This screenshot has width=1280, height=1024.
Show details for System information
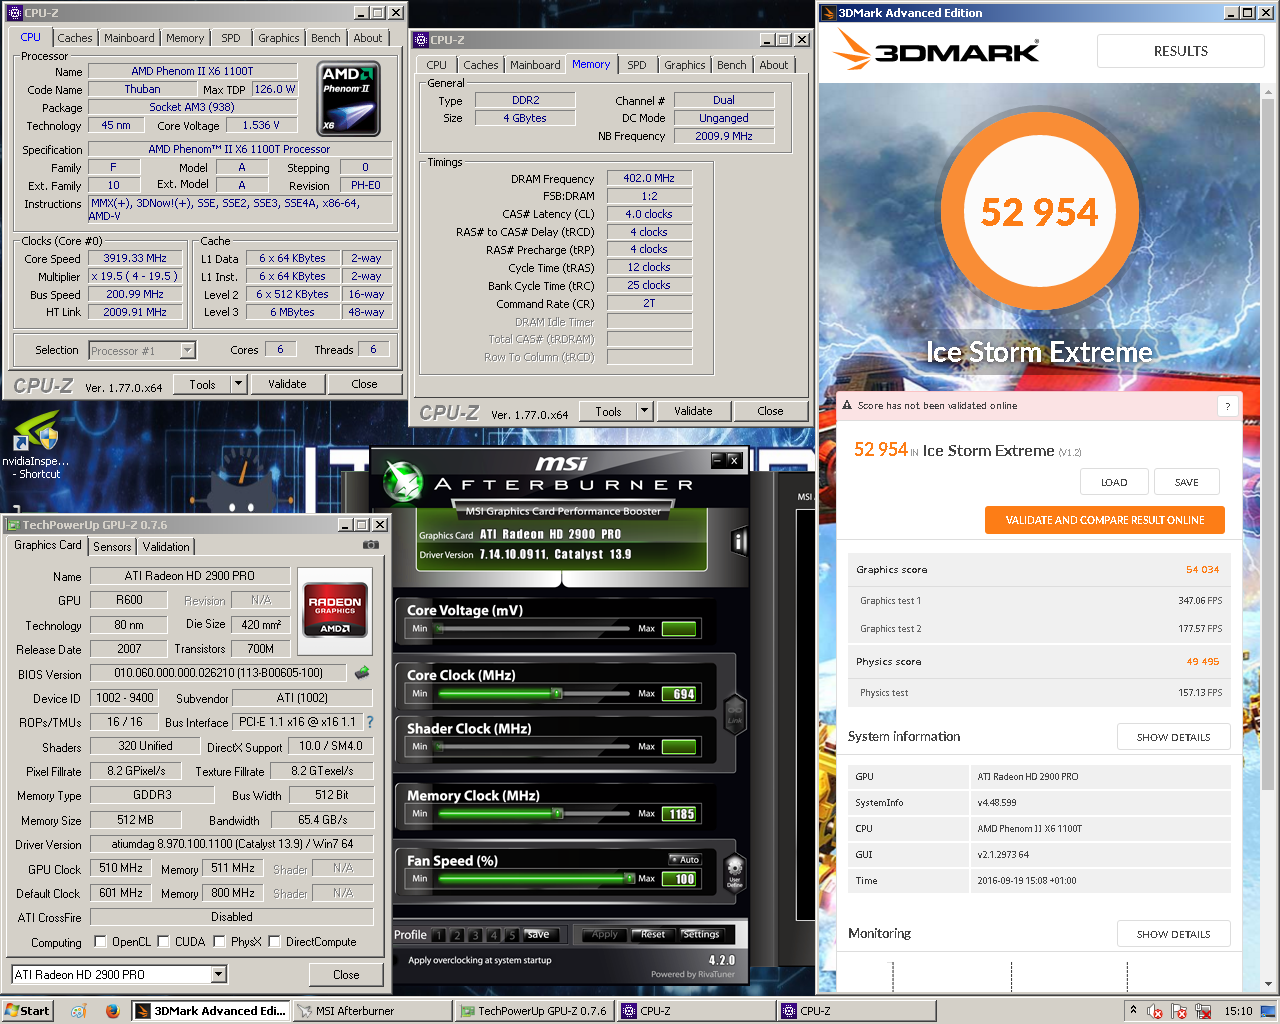tap(1173, 737)
